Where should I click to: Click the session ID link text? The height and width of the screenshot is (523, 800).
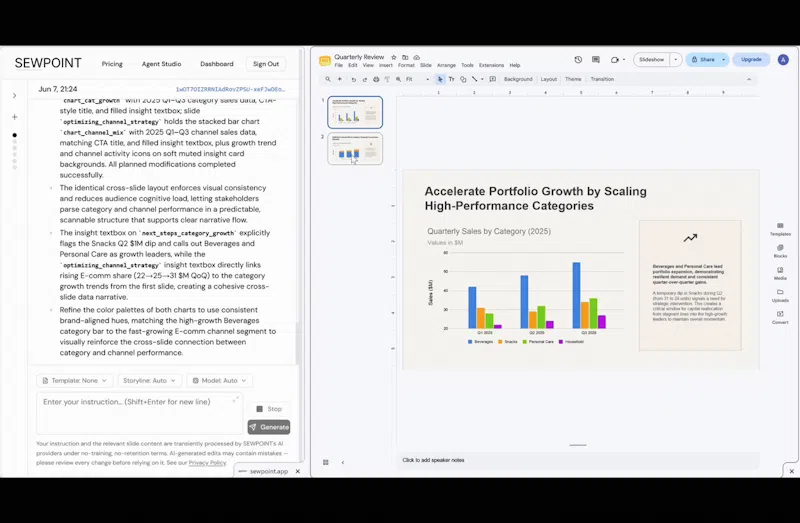click(x=230, y=89)
